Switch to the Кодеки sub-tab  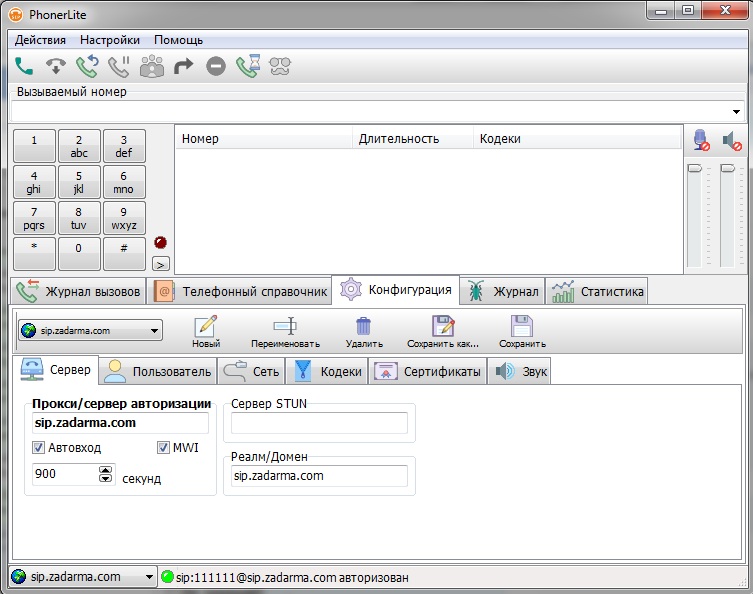(327, 371)
